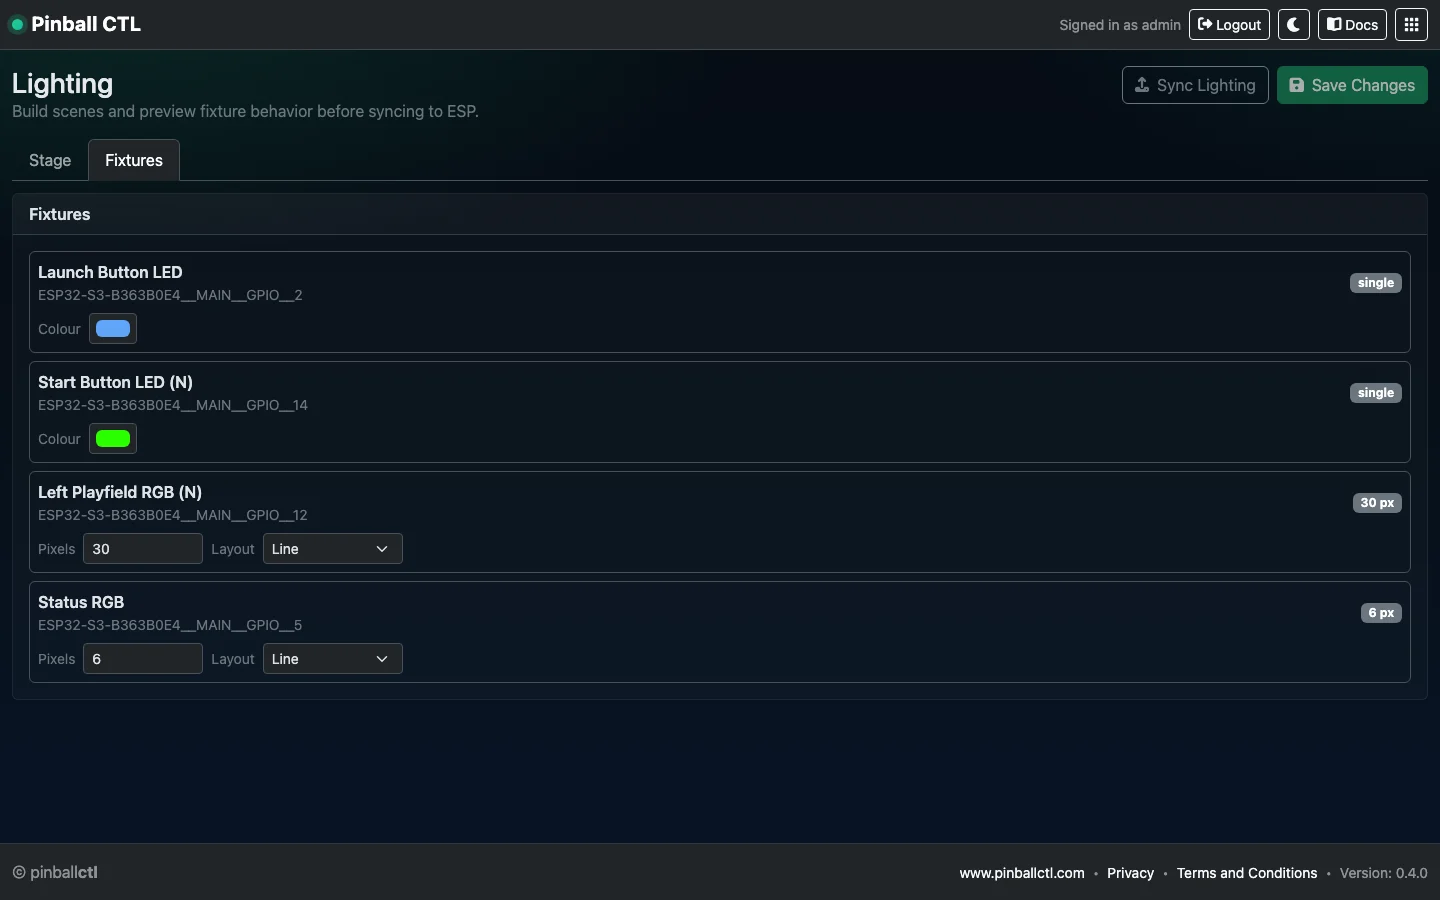The image size is (1440, 900).
Task: Toggle dark mode with the moon icon
Action: tap(1293, 24)
